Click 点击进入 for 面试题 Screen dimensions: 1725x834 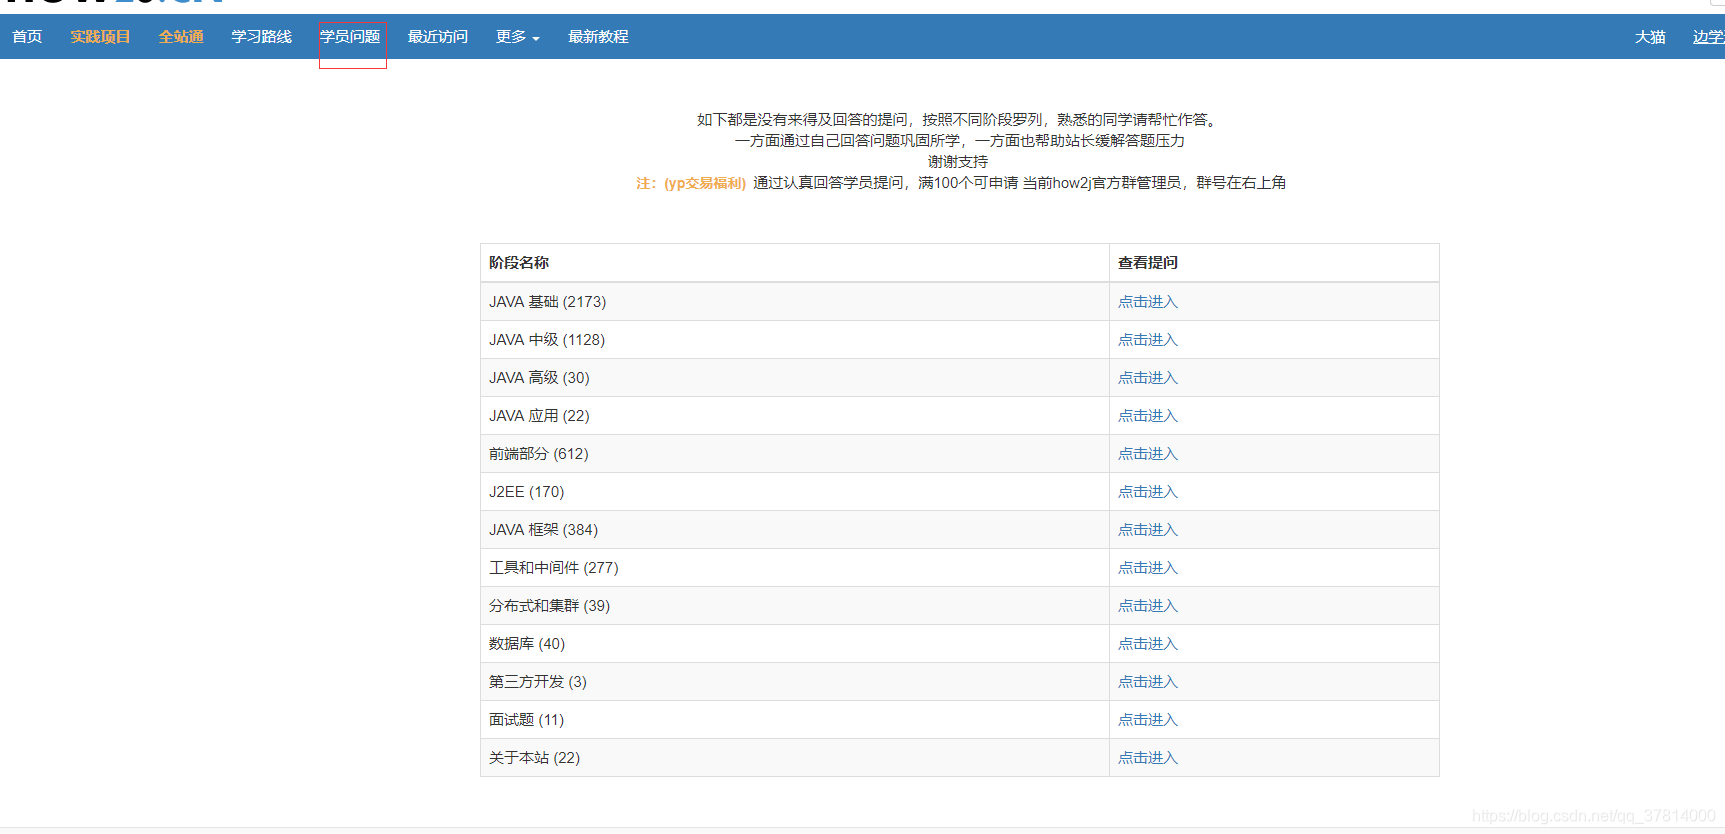tap(1148, 720)
